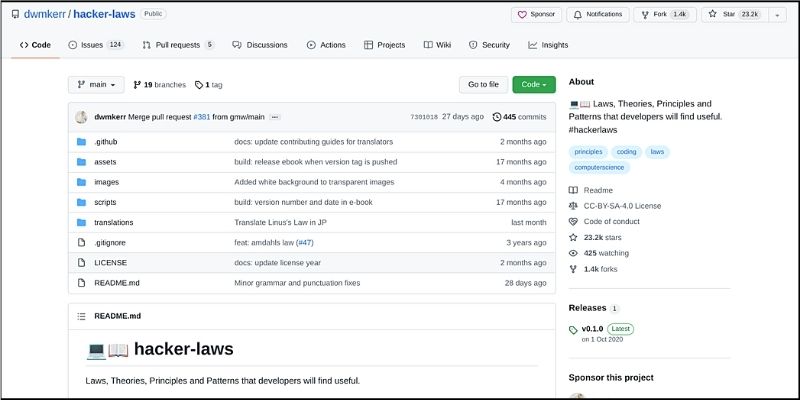
Task: Click the 'docs: update license year' commit
Action: coord(278,263)
